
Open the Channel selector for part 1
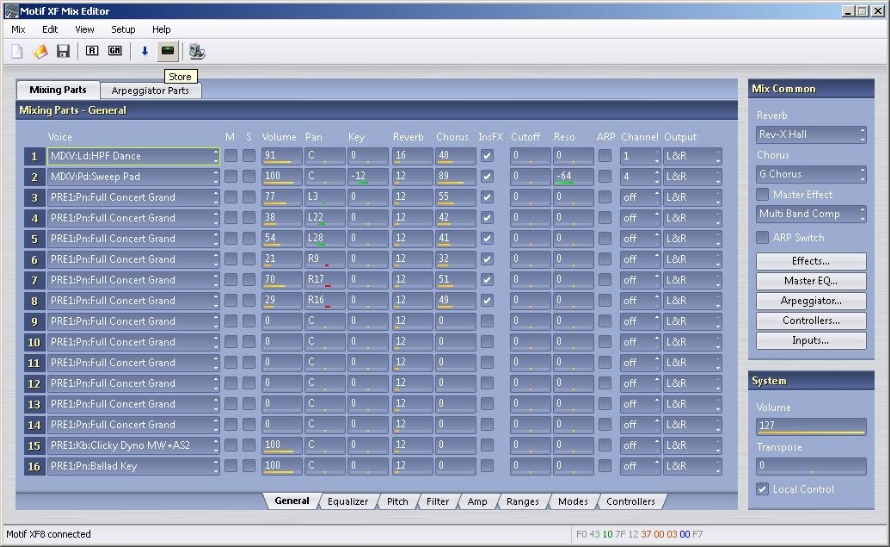640,156
